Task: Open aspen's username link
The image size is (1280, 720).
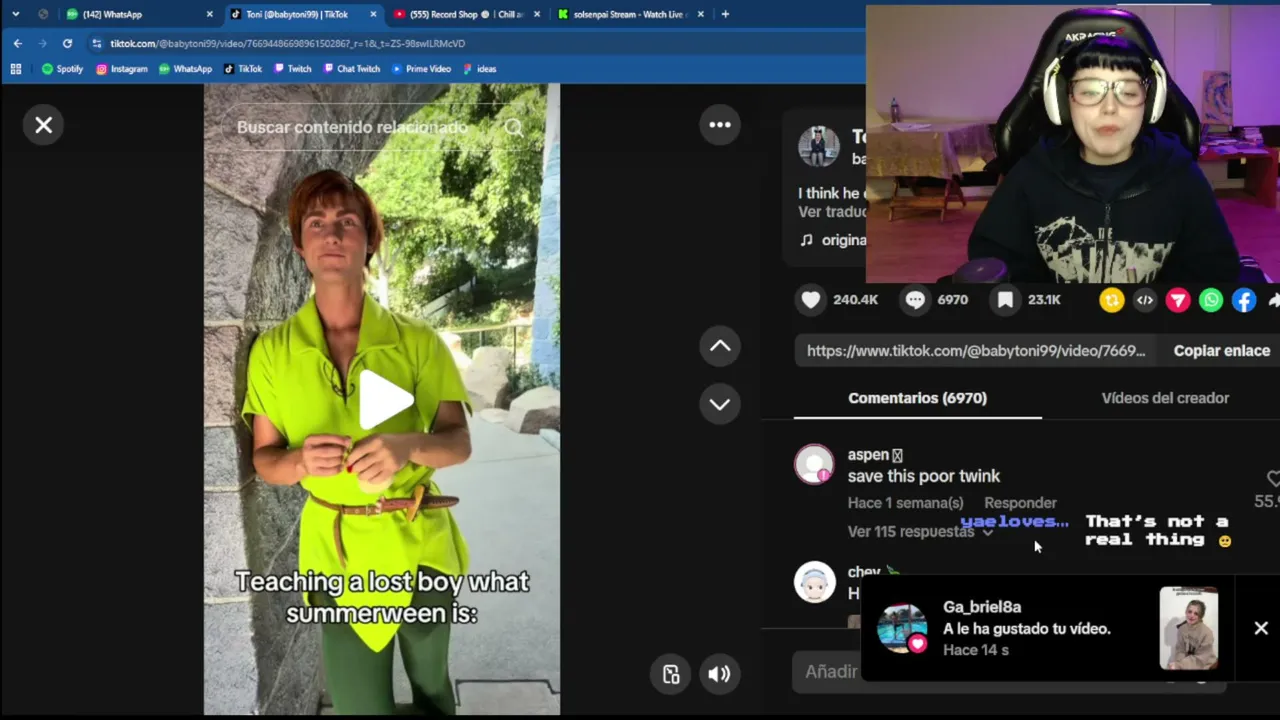Action: (875, 455)
